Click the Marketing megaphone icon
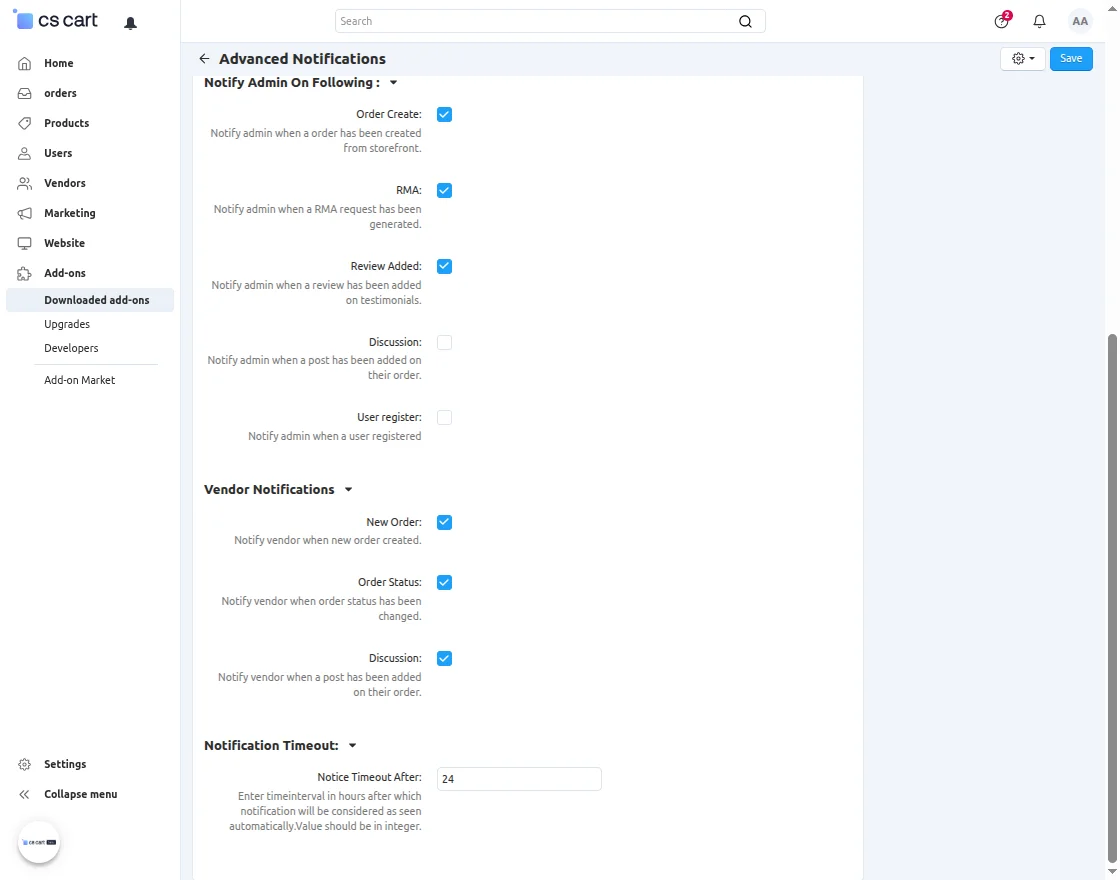This screenshot has height=880, width=1120. 24,214
